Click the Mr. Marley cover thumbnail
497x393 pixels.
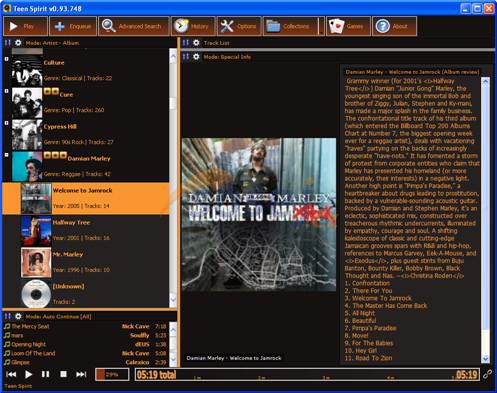coord(36,262)
